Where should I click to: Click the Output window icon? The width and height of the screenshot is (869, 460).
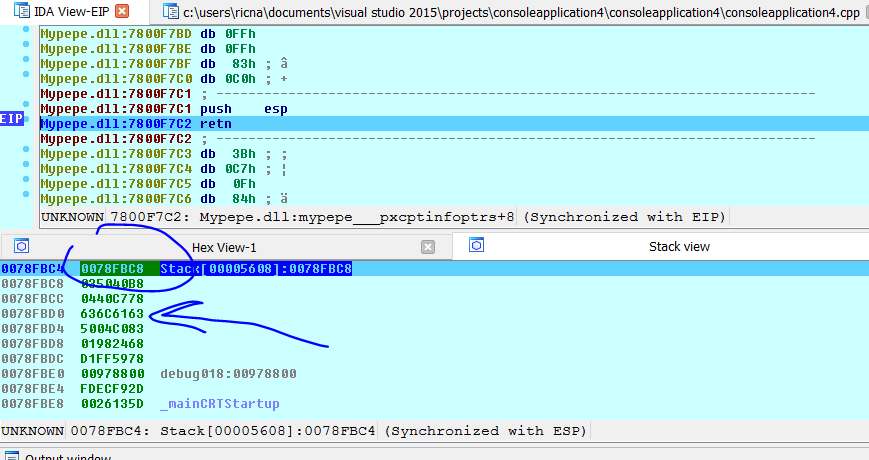tap(12, 456)
